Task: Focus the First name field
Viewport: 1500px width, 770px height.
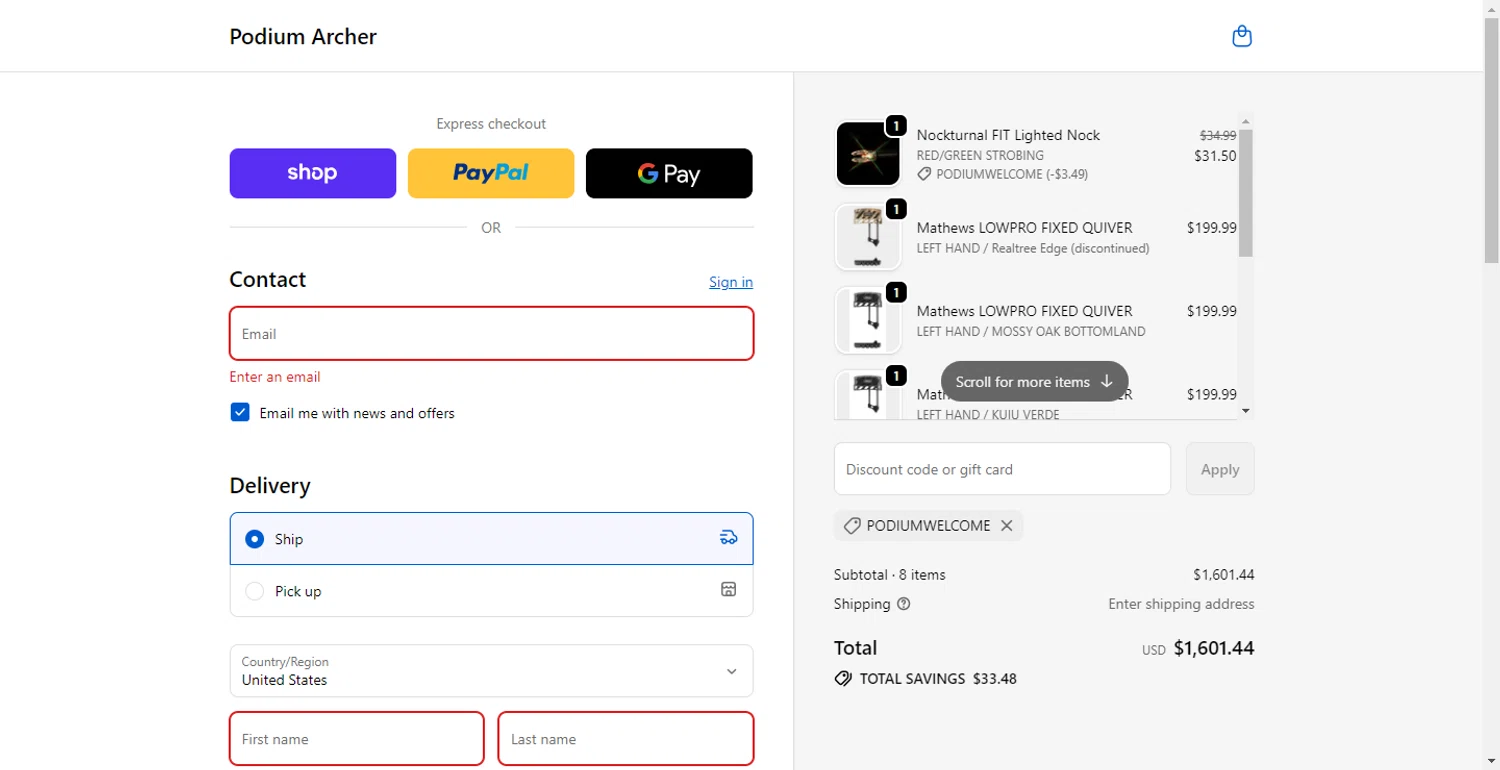Action: point(357,739)
